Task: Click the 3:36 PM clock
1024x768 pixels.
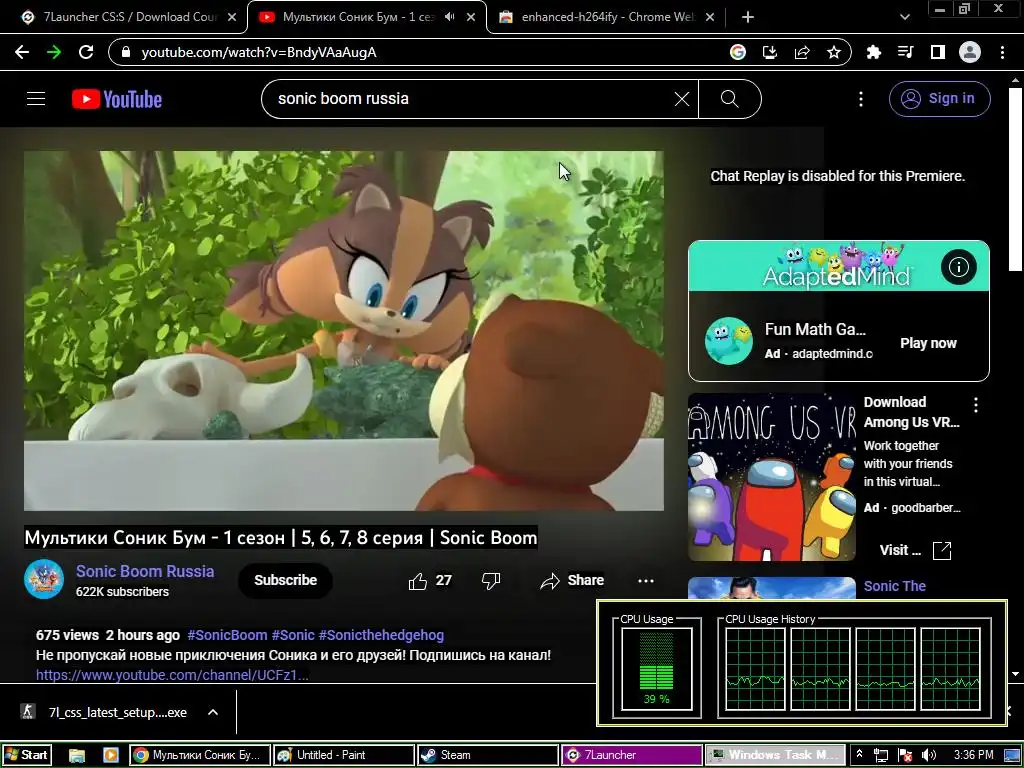Action: tap(973, 755)
